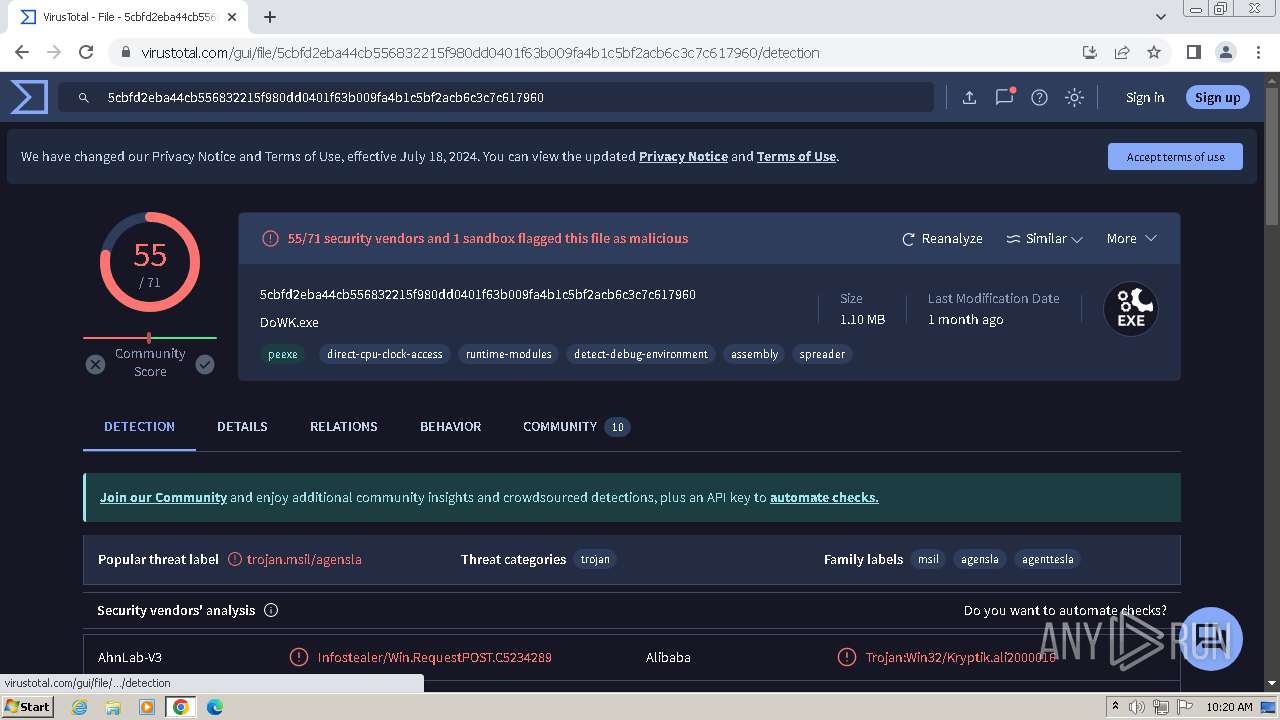This screenshot has height=720, width=1280.
Task: Expand the Similar dropdown
Action: [1044, 238]
